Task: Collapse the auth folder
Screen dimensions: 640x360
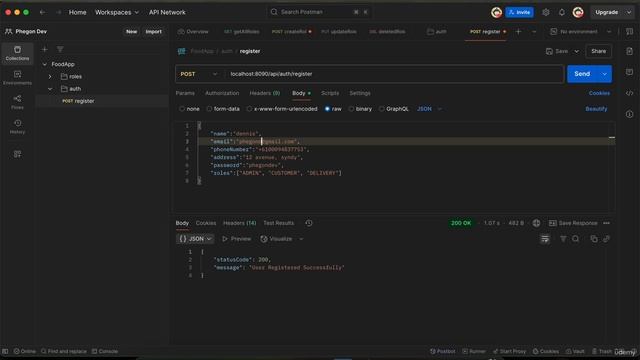Action: click(x=50, y=89)
